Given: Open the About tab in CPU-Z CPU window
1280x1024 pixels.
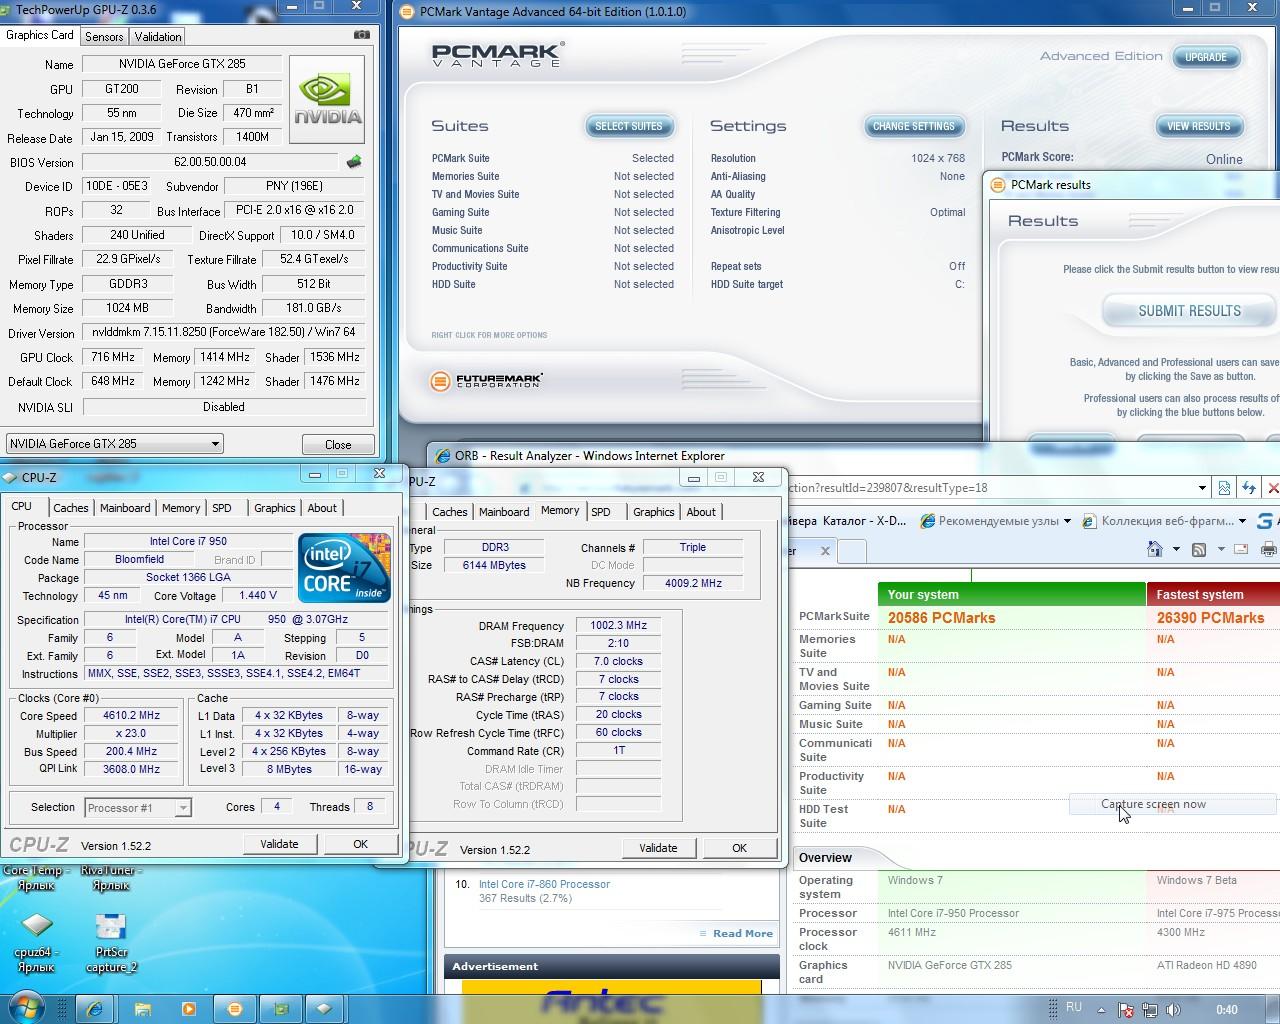Looking at the screenshot, I should click(322, 508).
